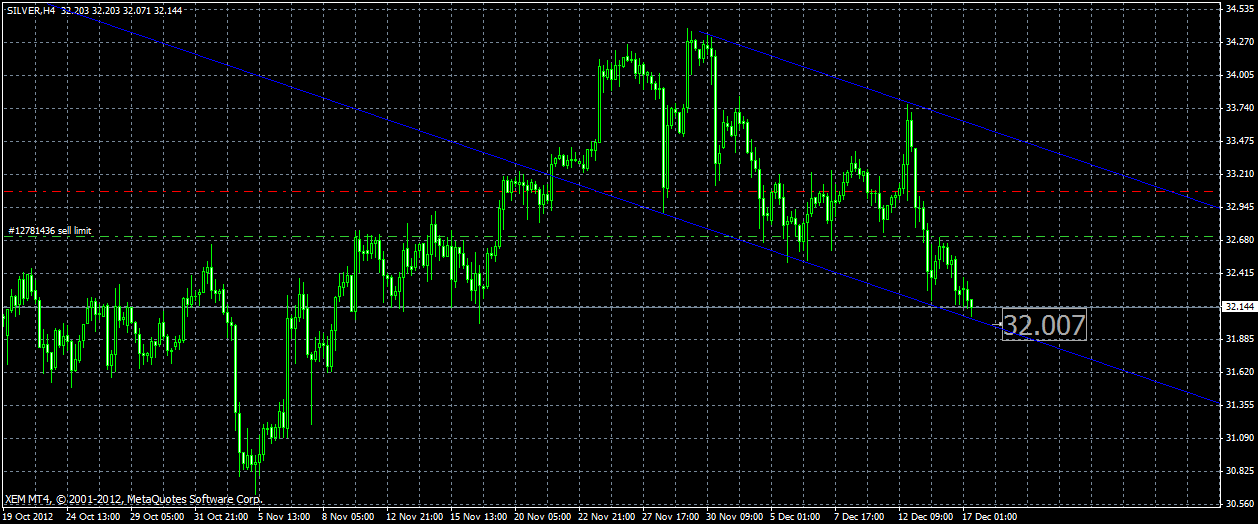Click the 24 Oct 13:00 time label
Screen dimensions: 1258x524
tap(95, 517)
